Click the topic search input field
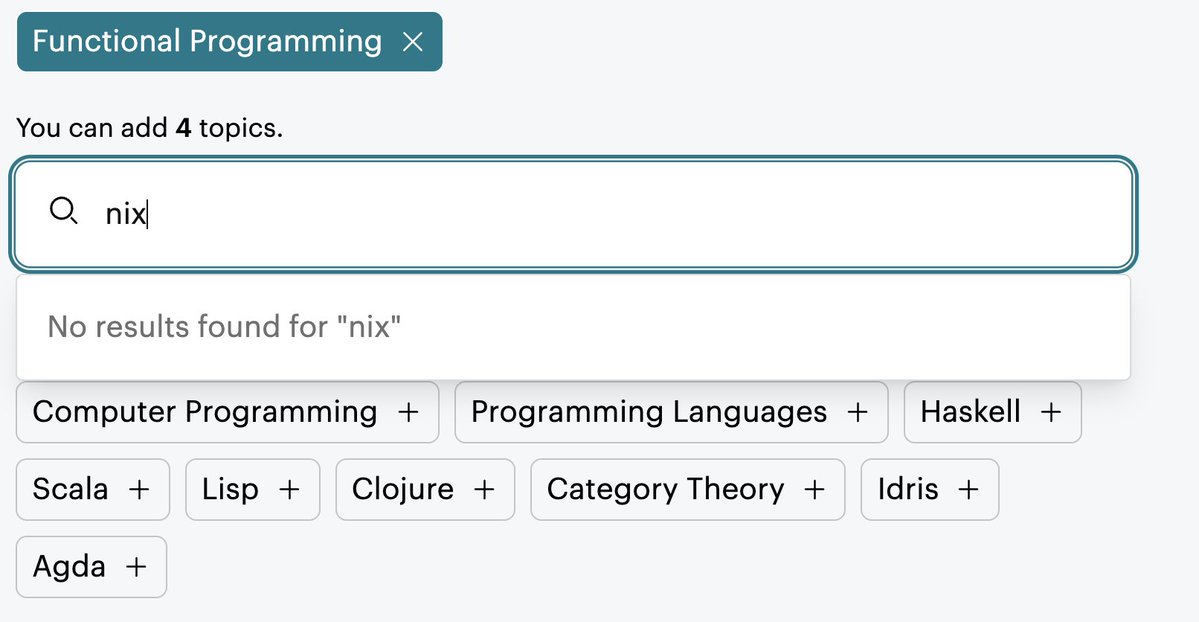The width and height of the screenshot is (1199, 622). click(573, 213)
